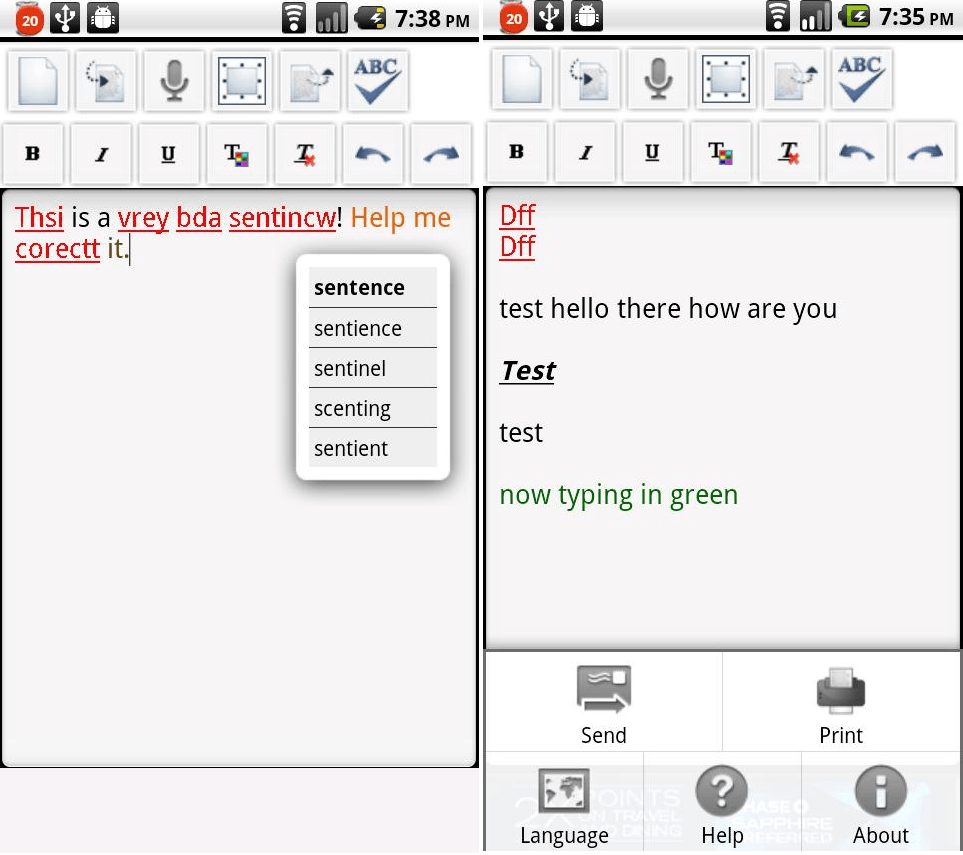Image resolution: width=963 pixels, height=855 pixels.
Task: Tap misspelled word 'vrey'
Action: coord(143,219)
